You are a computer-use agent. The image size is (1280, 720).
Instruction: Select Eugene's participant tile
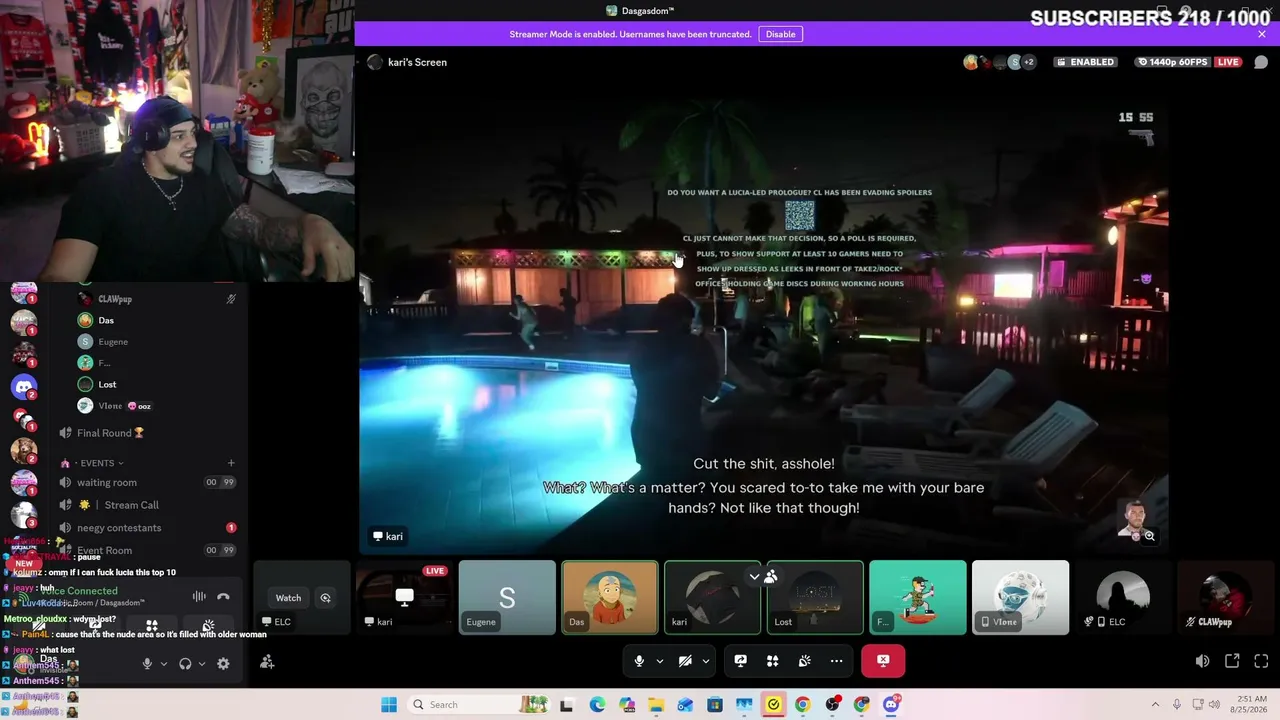tap(507, 598)
